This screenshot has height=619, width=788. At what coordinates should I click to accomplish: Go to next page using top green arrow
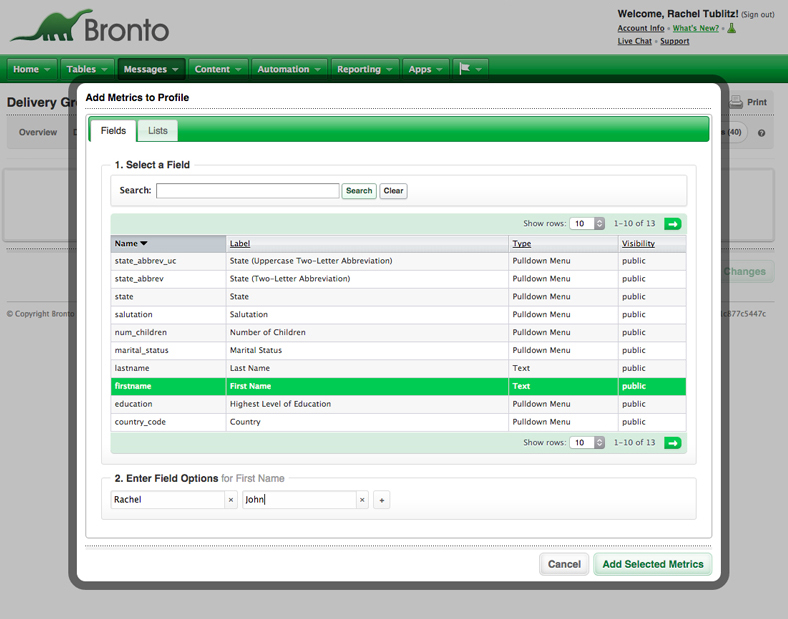[672, 224]
